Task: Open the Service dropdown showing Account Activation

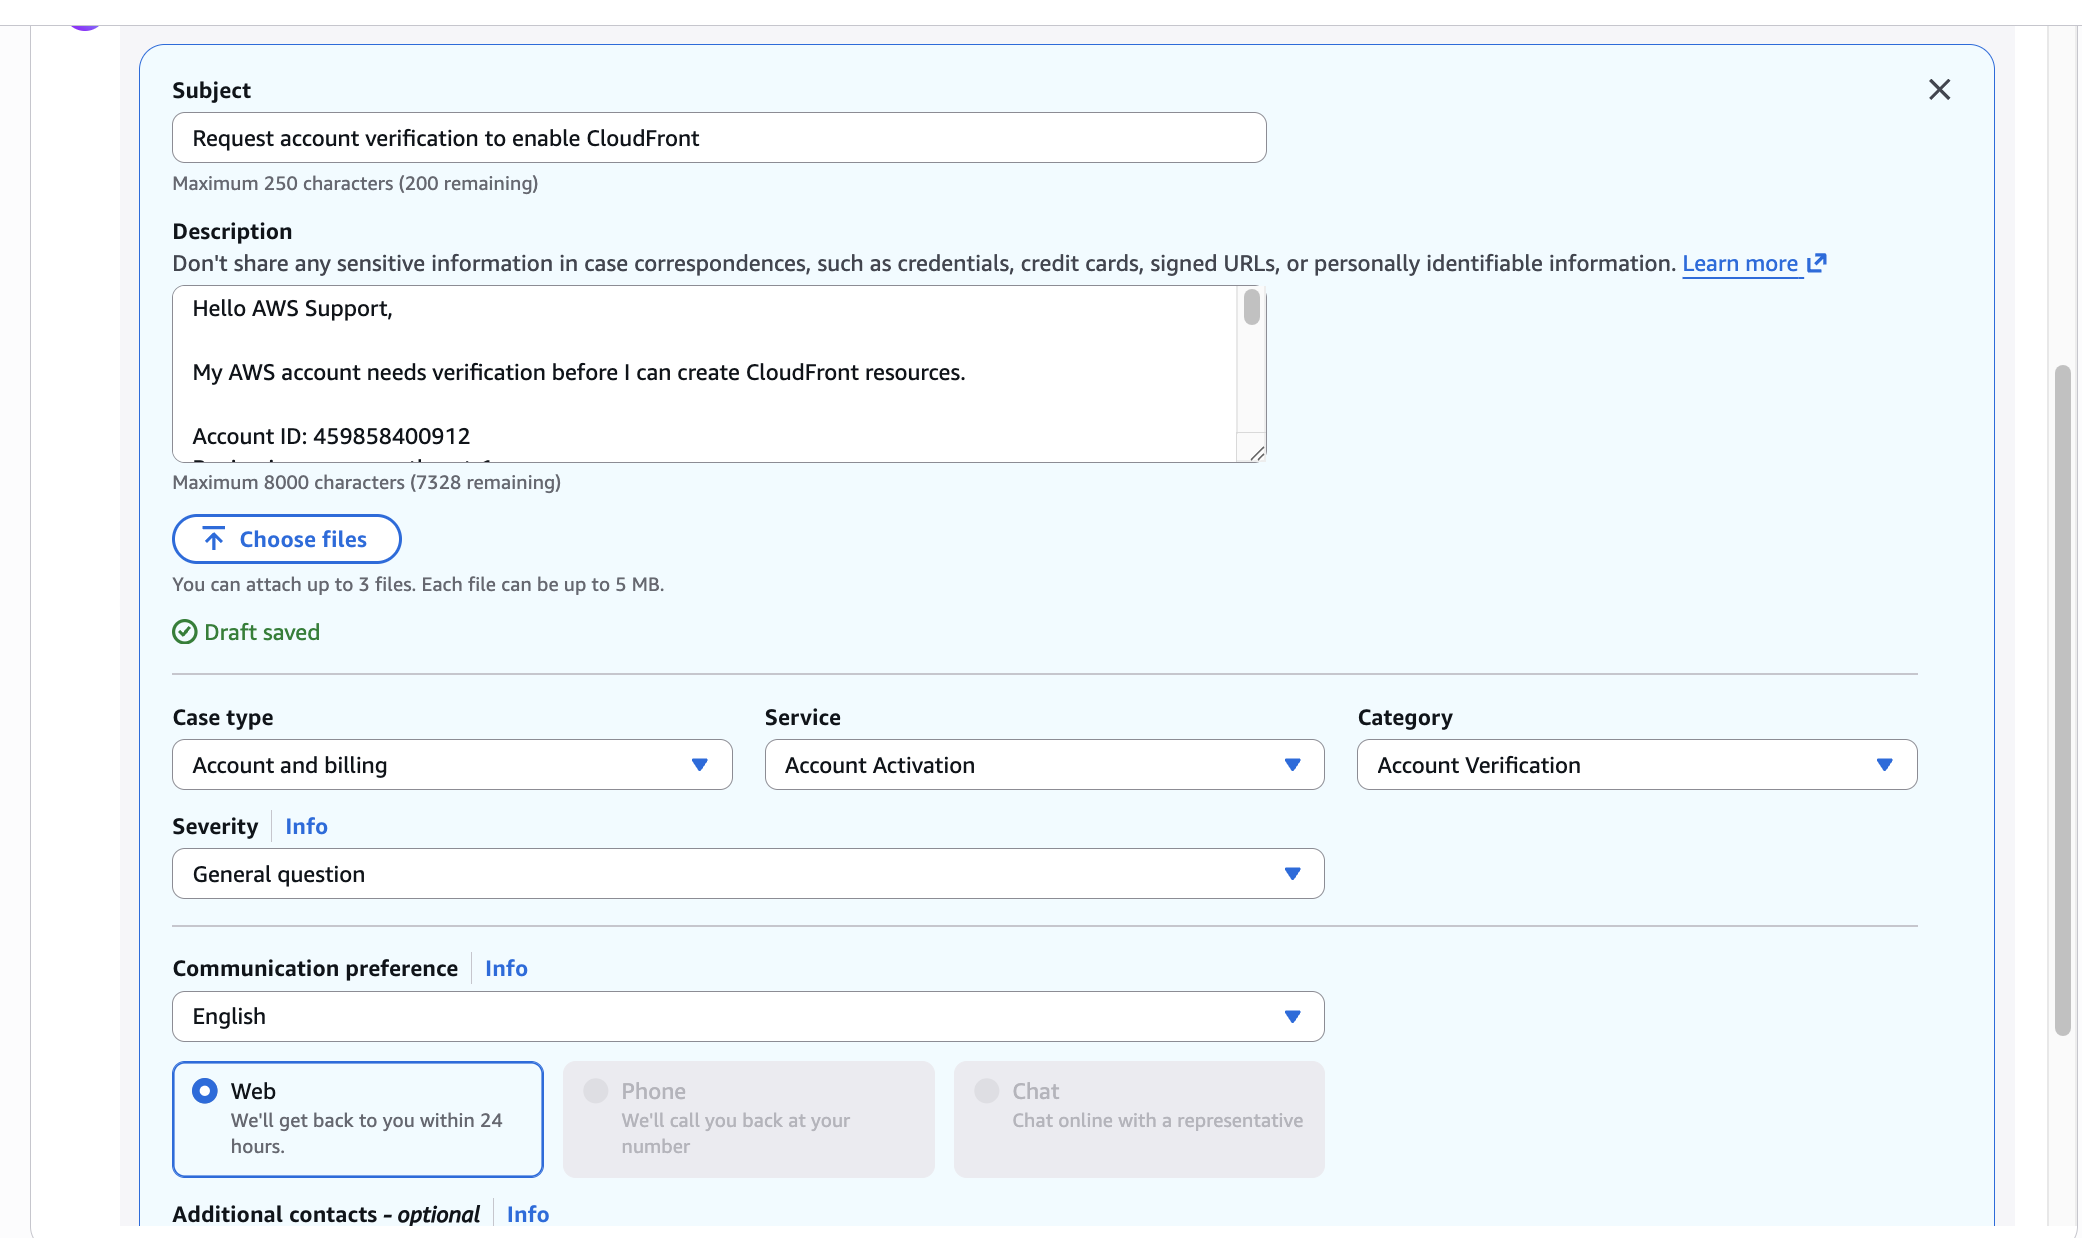Action: point(1044,765)
